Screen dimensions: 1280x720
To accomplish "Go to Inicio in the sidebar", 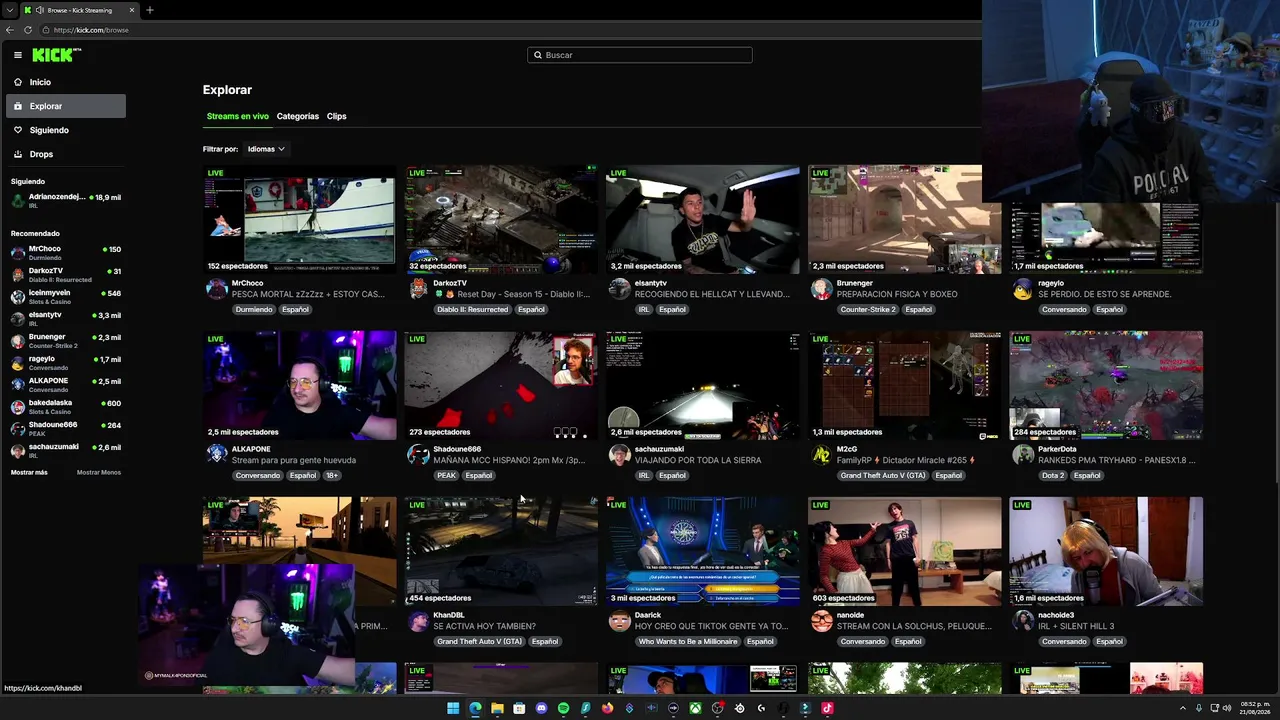I will [66, 82].
